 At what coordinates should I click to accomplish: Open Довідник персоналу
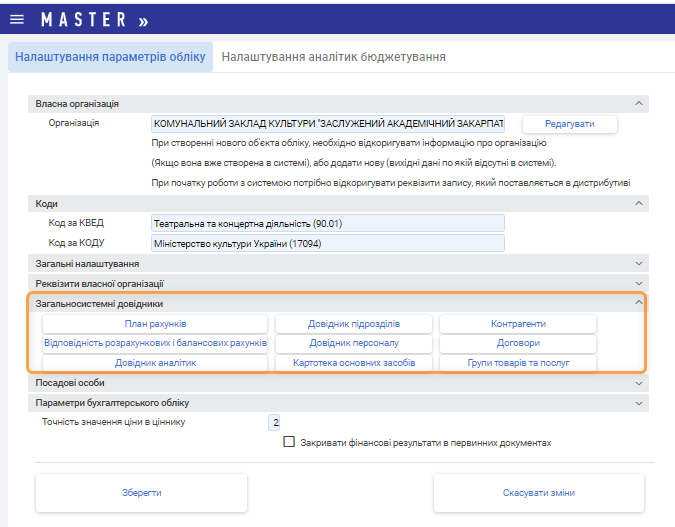(x=354, y=343)
